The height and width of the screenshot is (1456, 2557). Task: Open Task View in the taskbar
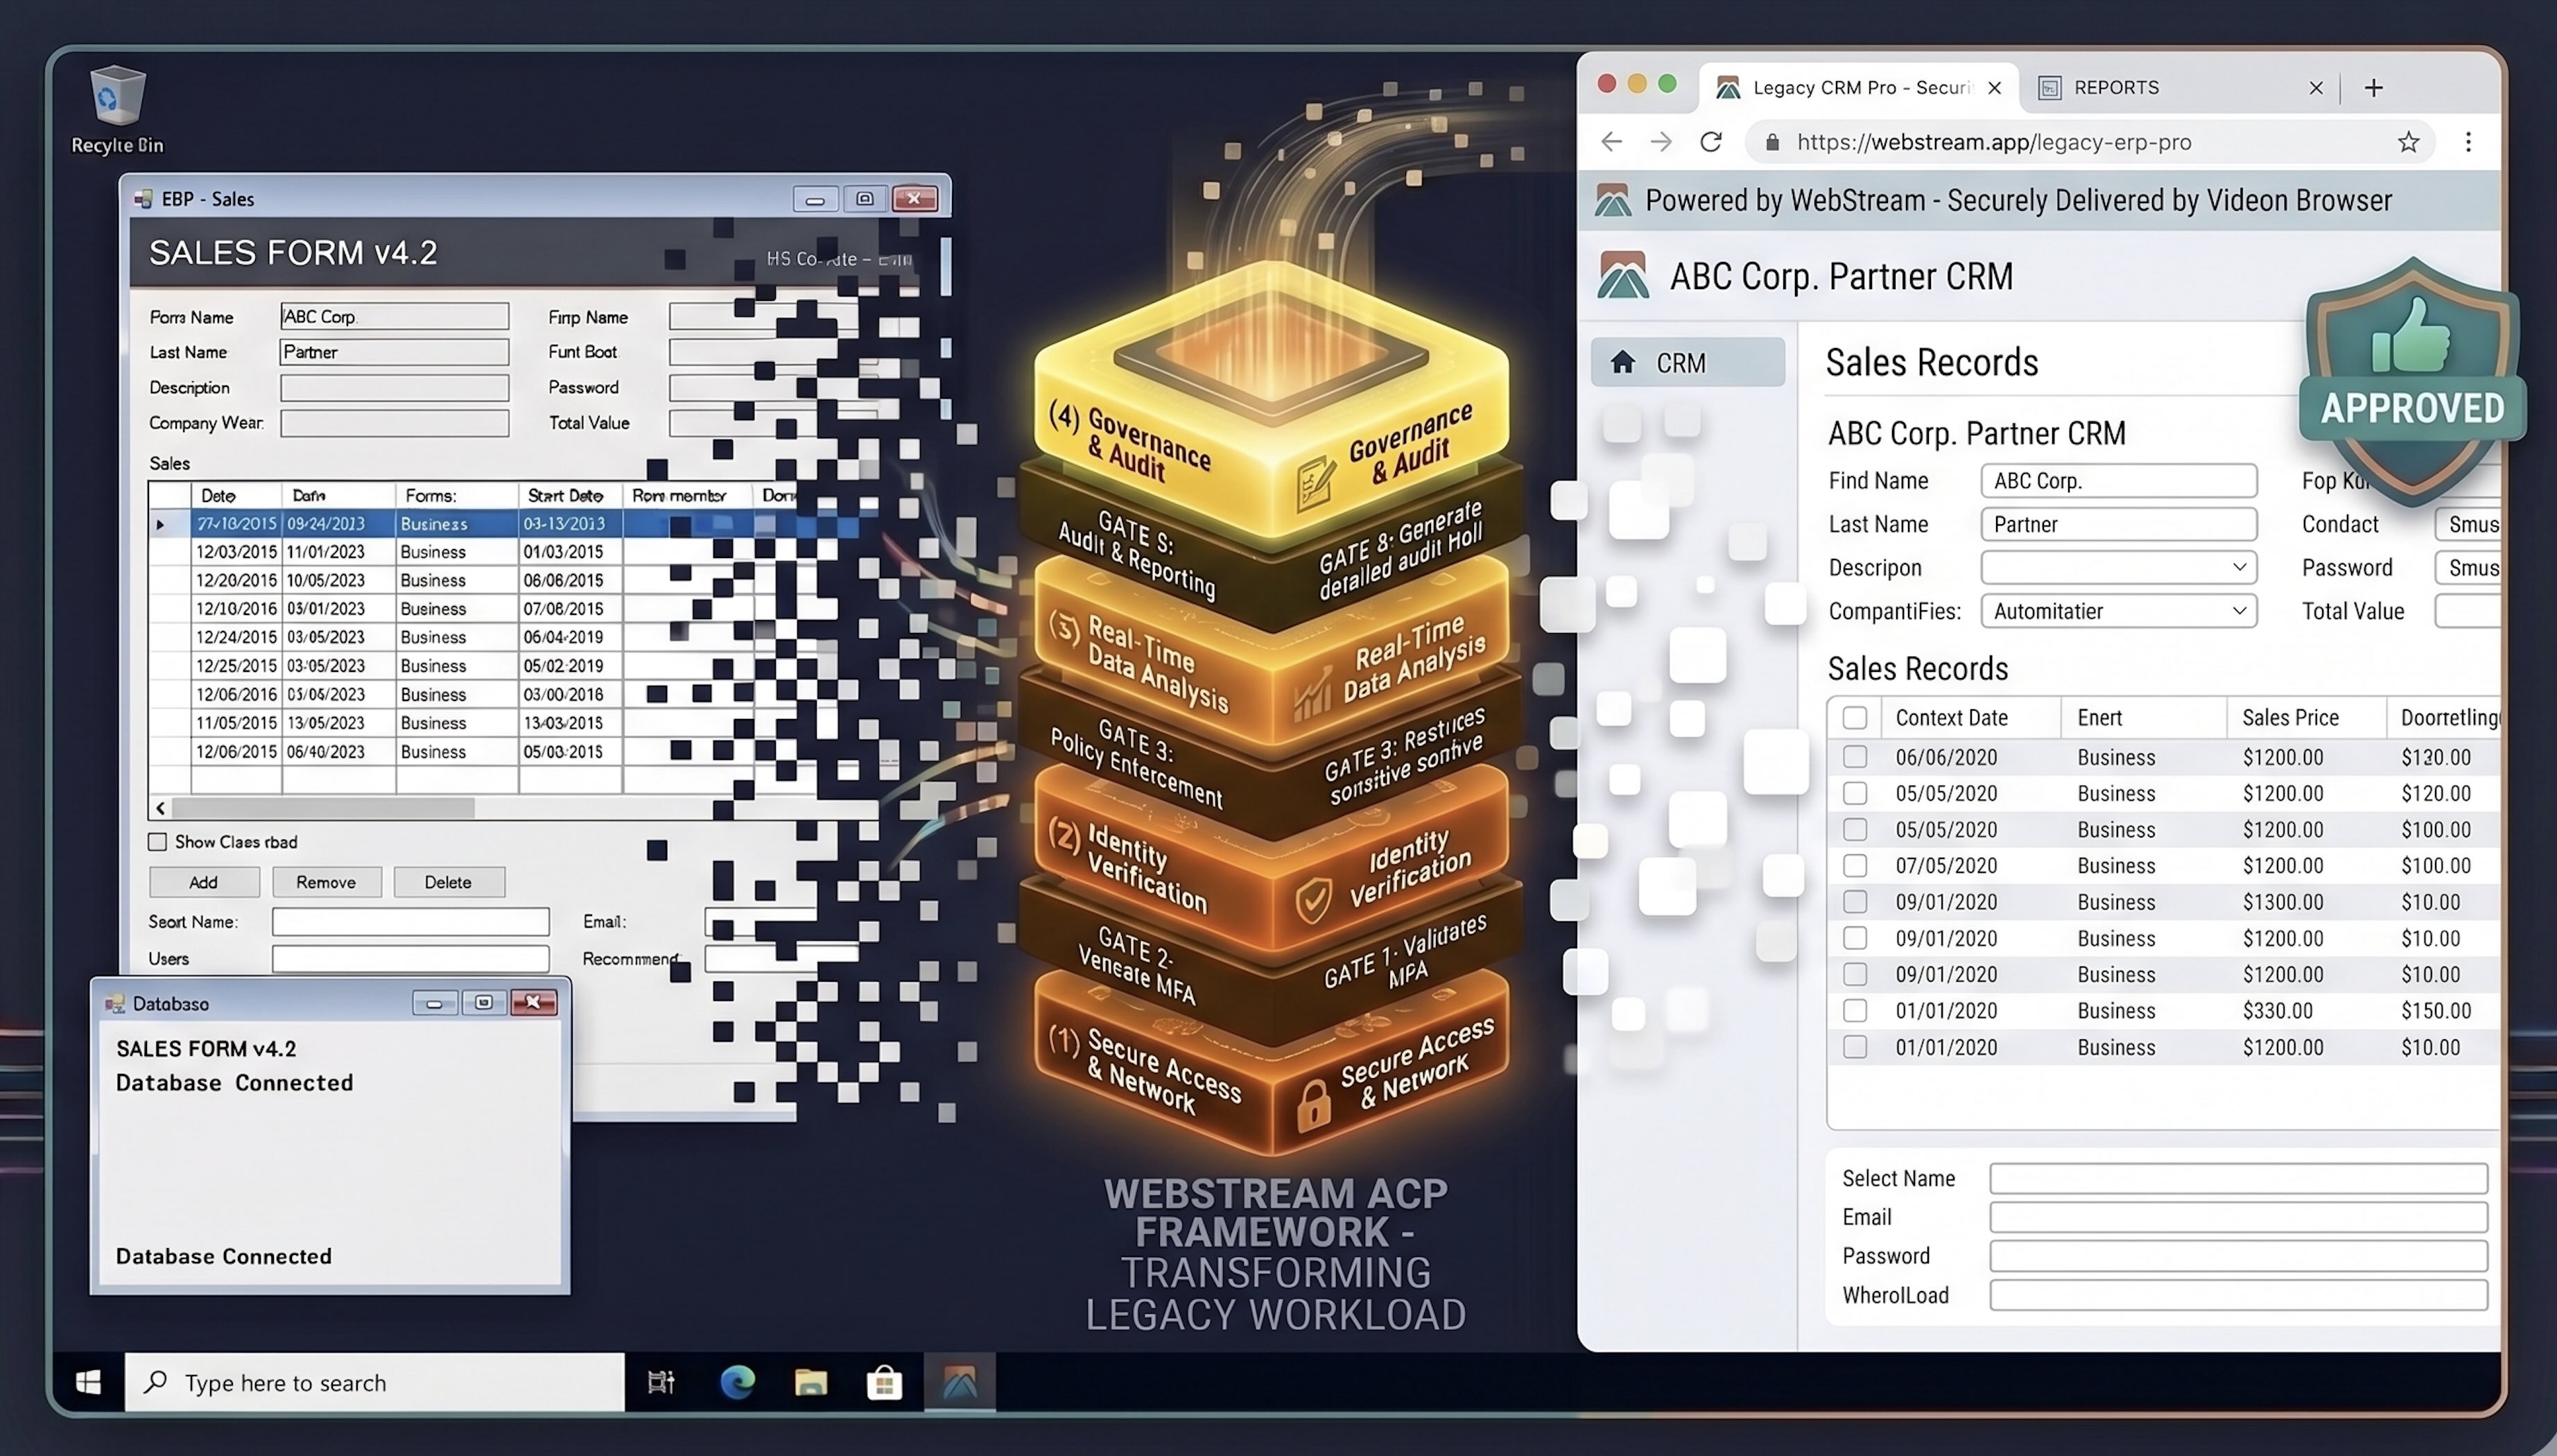tap(661, 1382)
